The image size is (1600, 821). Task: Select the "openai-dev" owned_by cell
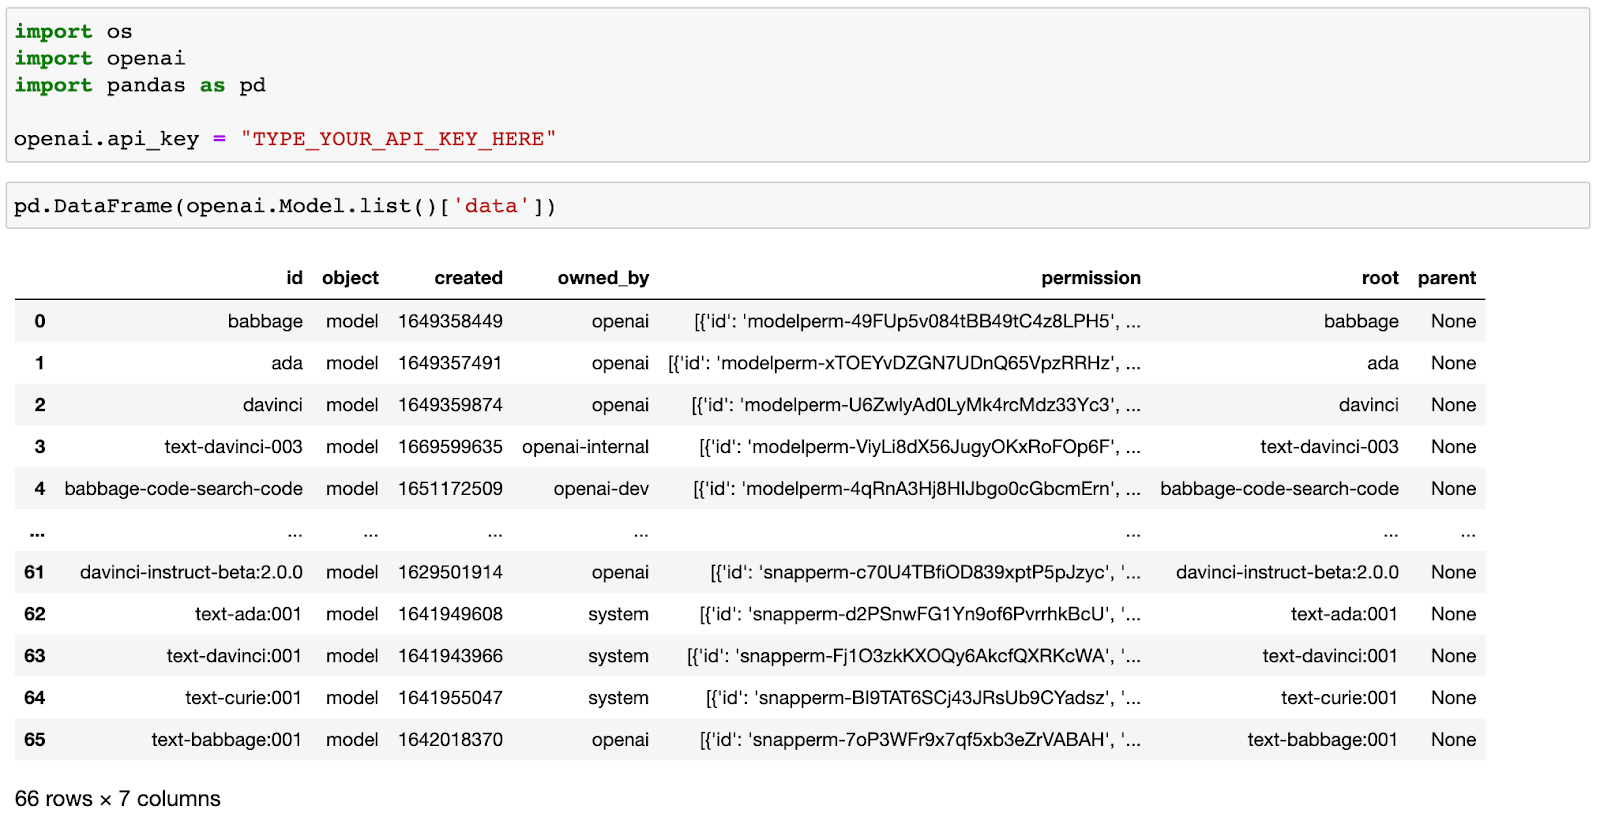coord(601,489)
